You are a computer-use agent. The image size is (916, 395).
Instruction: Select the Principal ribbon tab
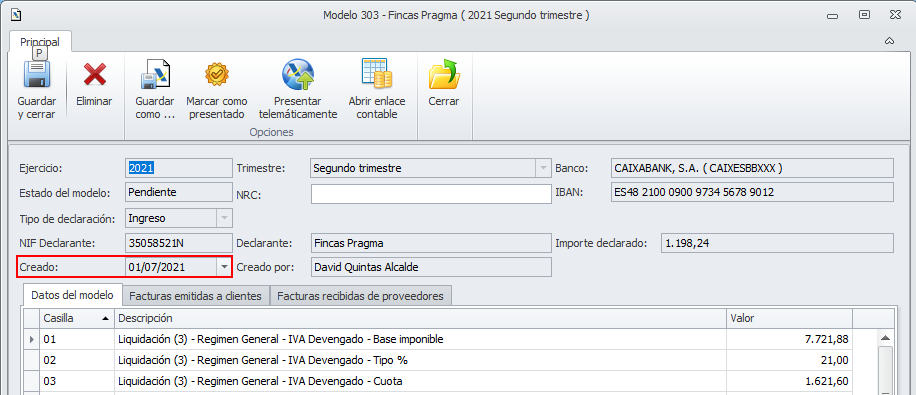point(40,41)
